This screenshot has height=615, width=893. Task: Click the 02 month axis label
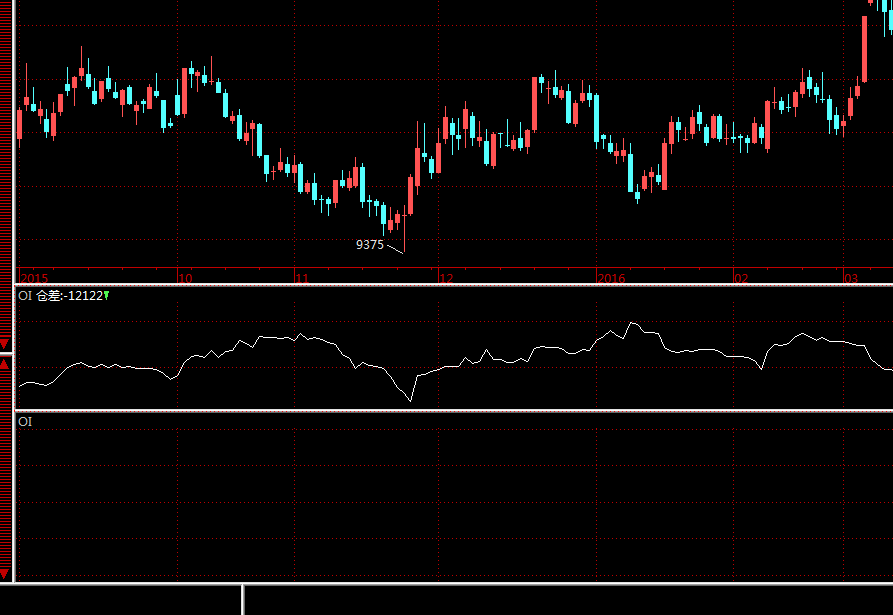(741, 278)
